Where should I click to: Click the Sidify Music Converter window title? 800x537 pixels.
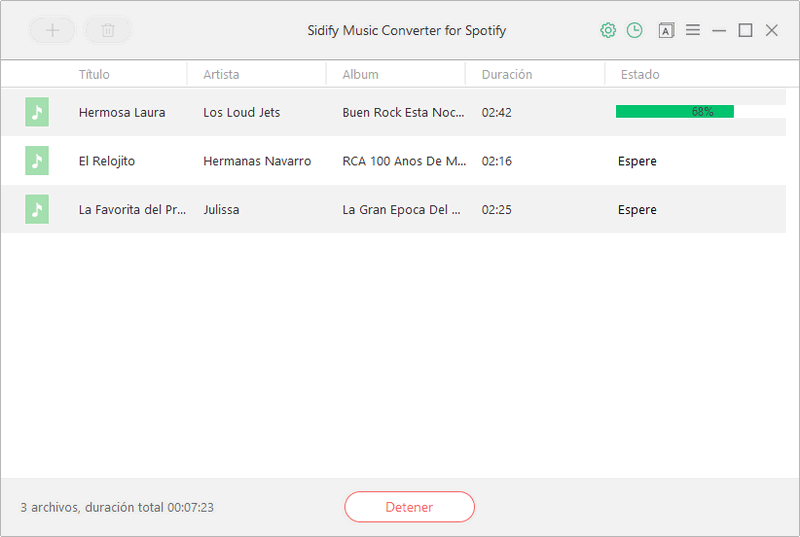[407, 31]
